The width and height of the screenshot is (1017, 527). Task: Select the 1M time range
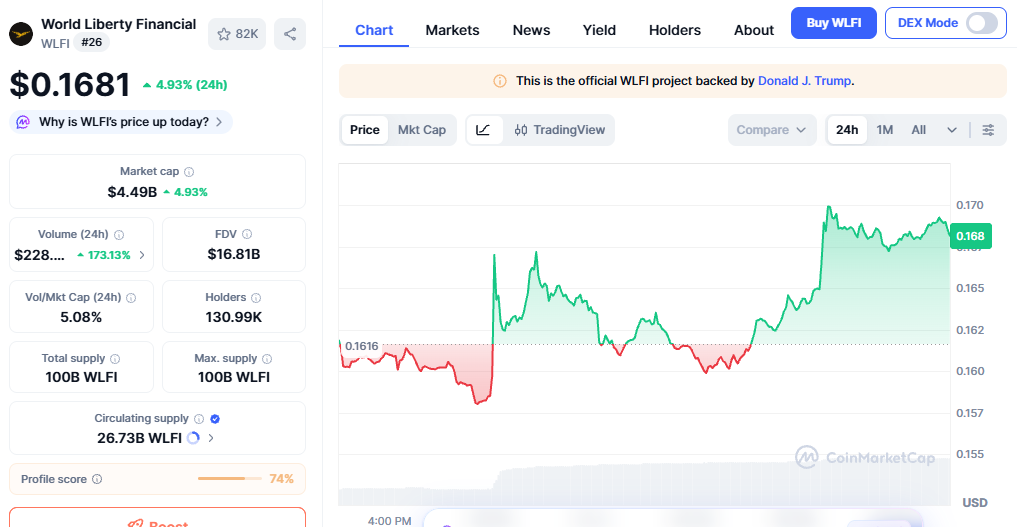tap(885, 130)
